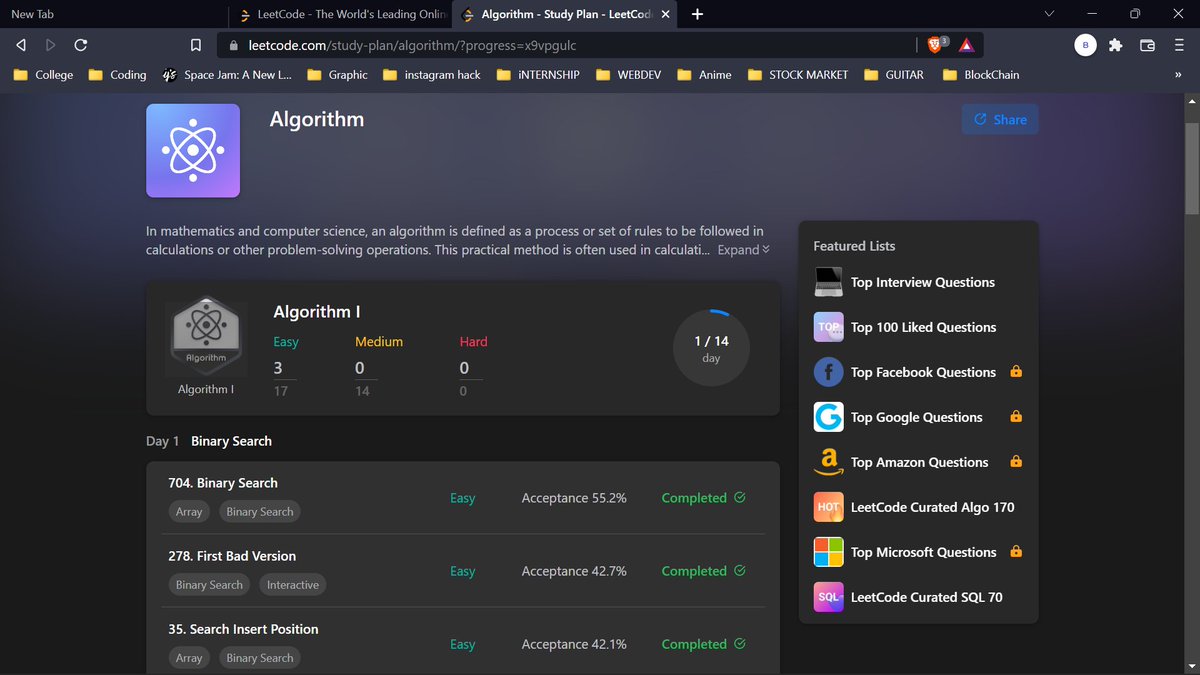Image resolution: width=1200 pixels, height=675 pixels.
Task: Uncheck Completed on Search Insert Position
Action: coord(739,644)
